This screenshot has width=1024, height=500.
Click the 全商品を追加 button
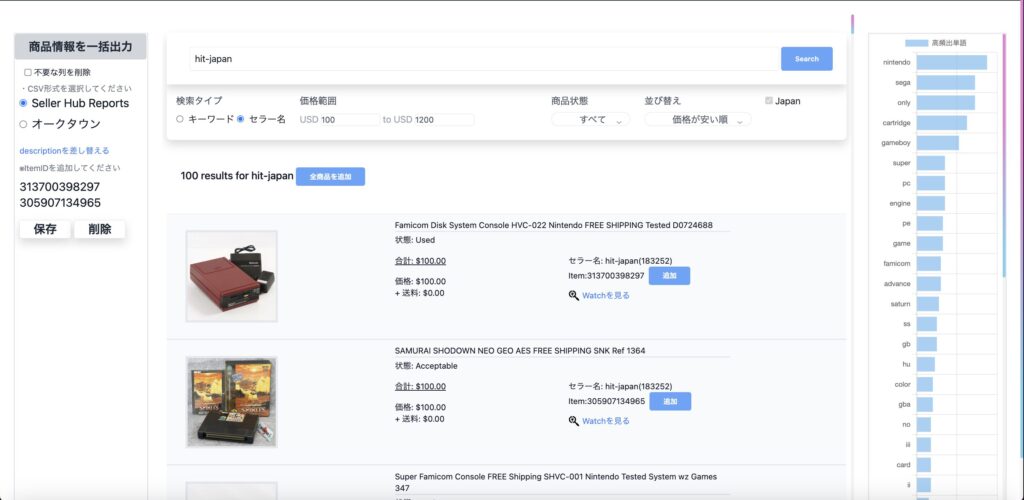[x=330, y=176]
